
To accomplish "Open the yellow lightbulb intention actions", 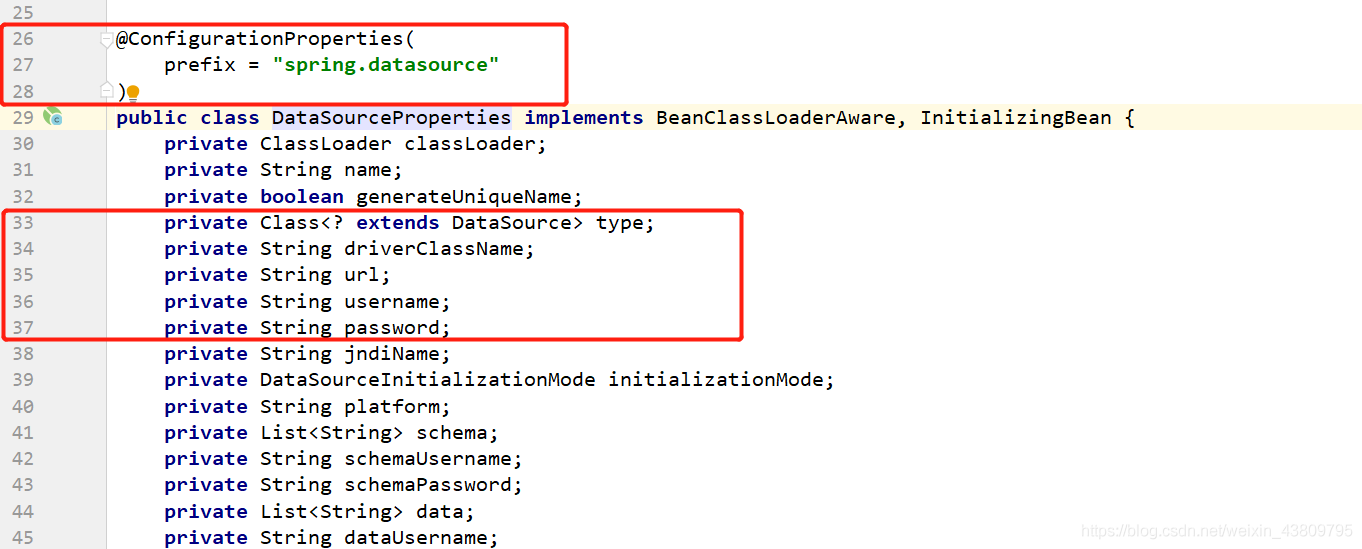I will pos(133,93).
